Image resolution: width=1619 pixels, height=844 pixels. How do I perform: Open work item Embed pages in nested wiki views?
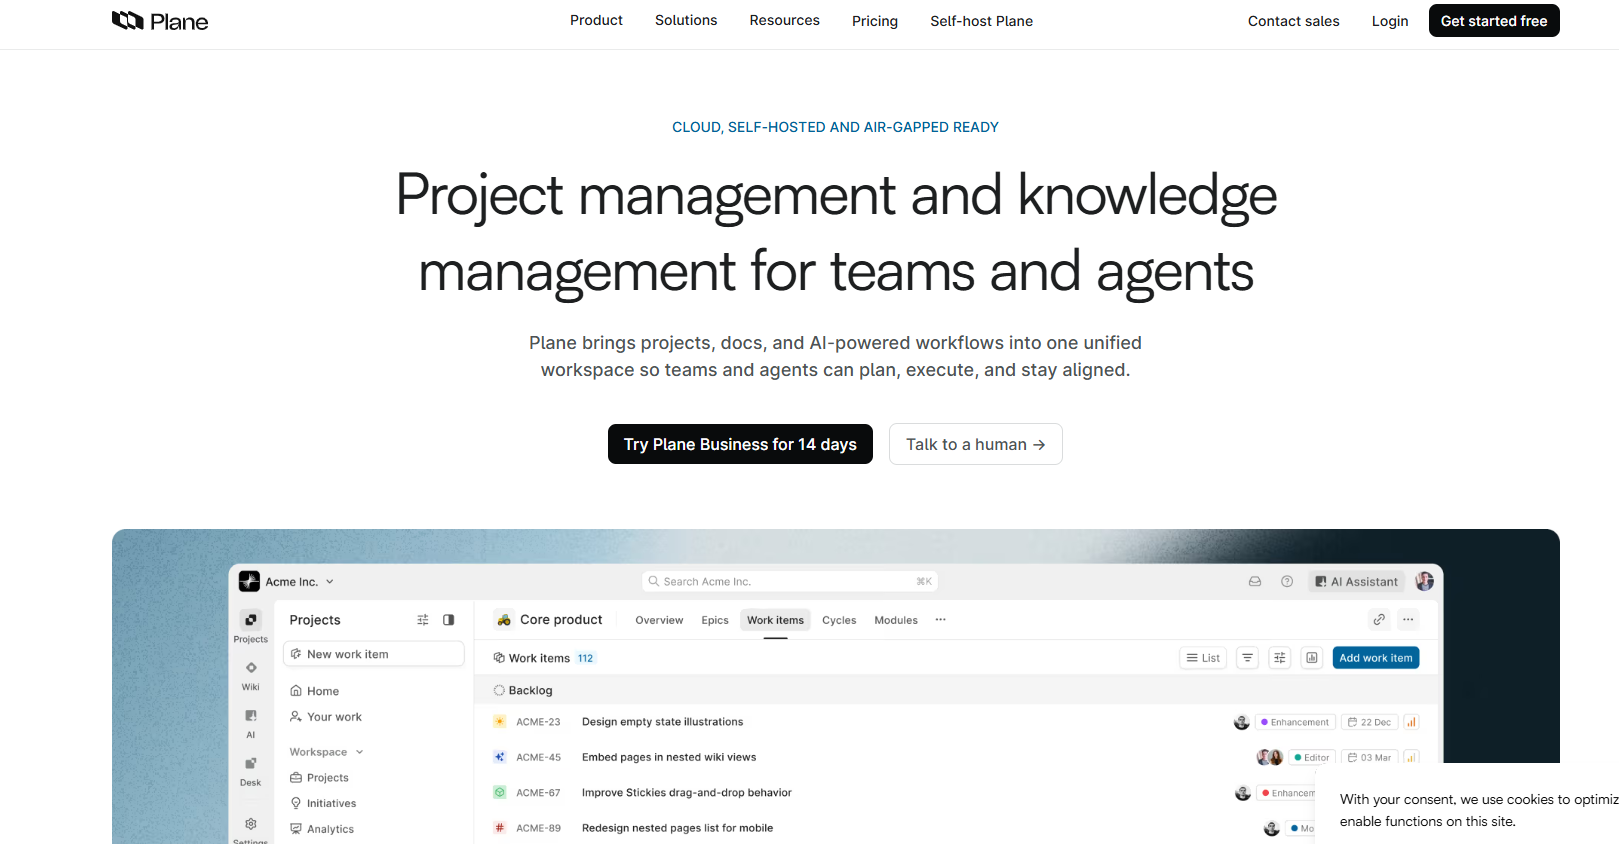[669, 757]
